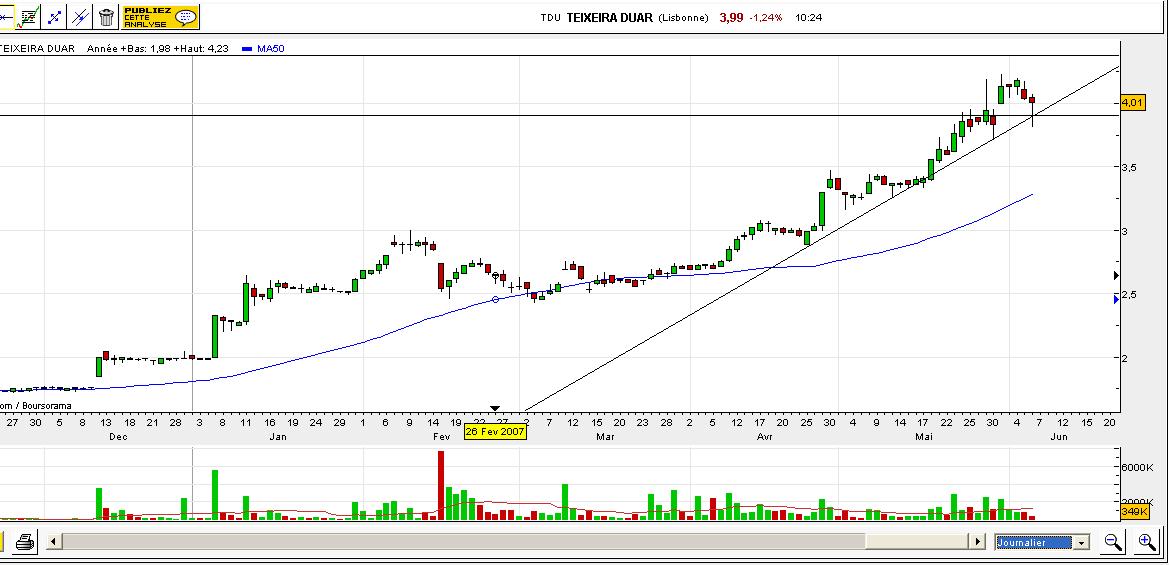The height and width of the screenshot is (565, 1169).
Task: Click the Année +Bas: 1,98 text
Action: tap(129, 48)
